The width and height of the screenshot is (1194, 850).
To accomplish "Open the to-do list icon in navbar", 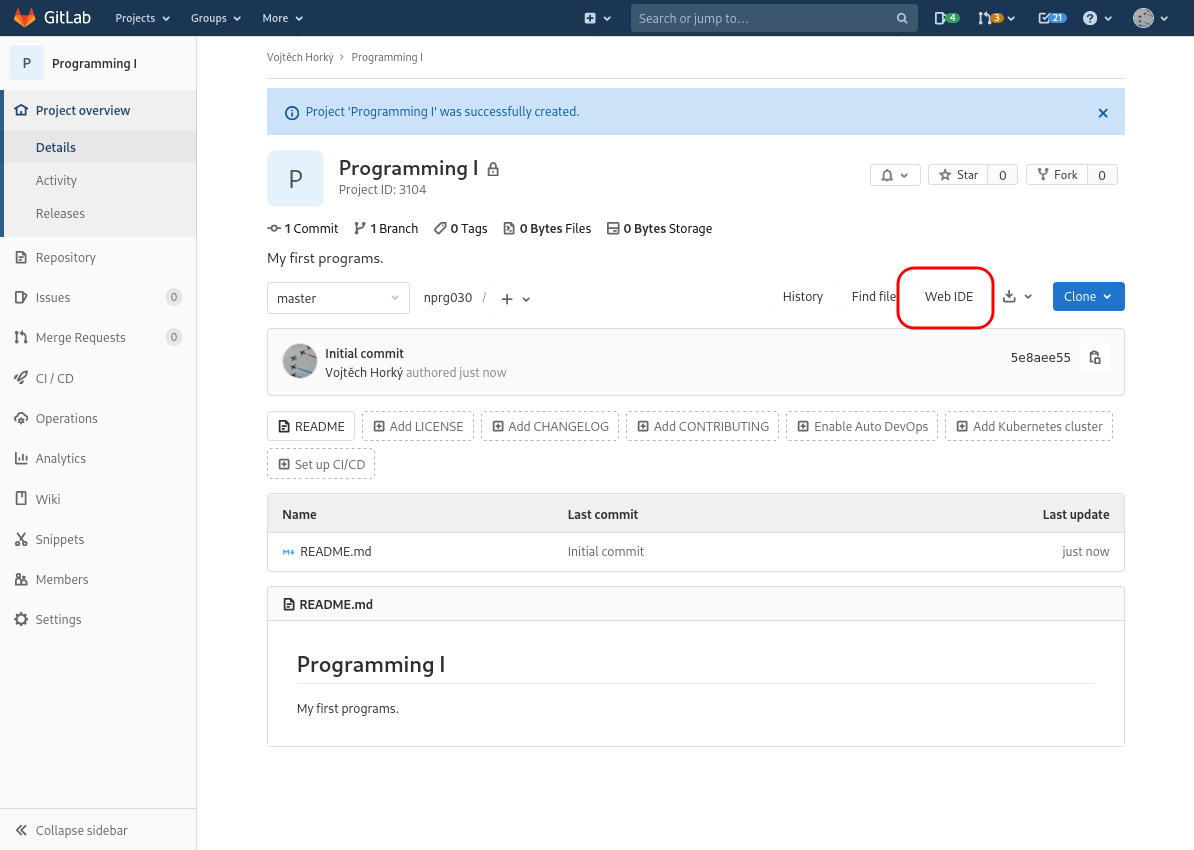I will coord(1051,18).
